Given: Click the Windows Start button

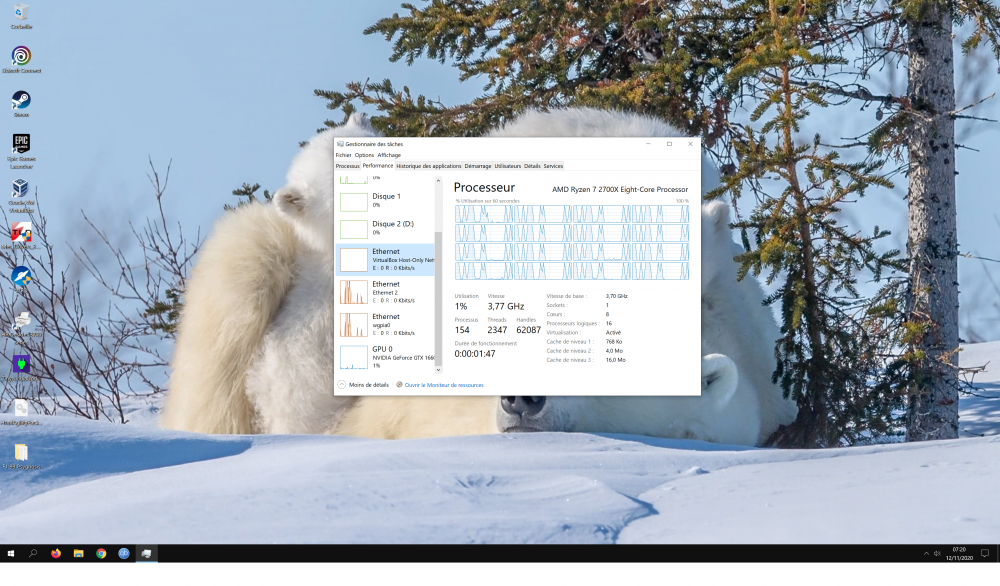Looking at the screenshot, I should point(11,553).
